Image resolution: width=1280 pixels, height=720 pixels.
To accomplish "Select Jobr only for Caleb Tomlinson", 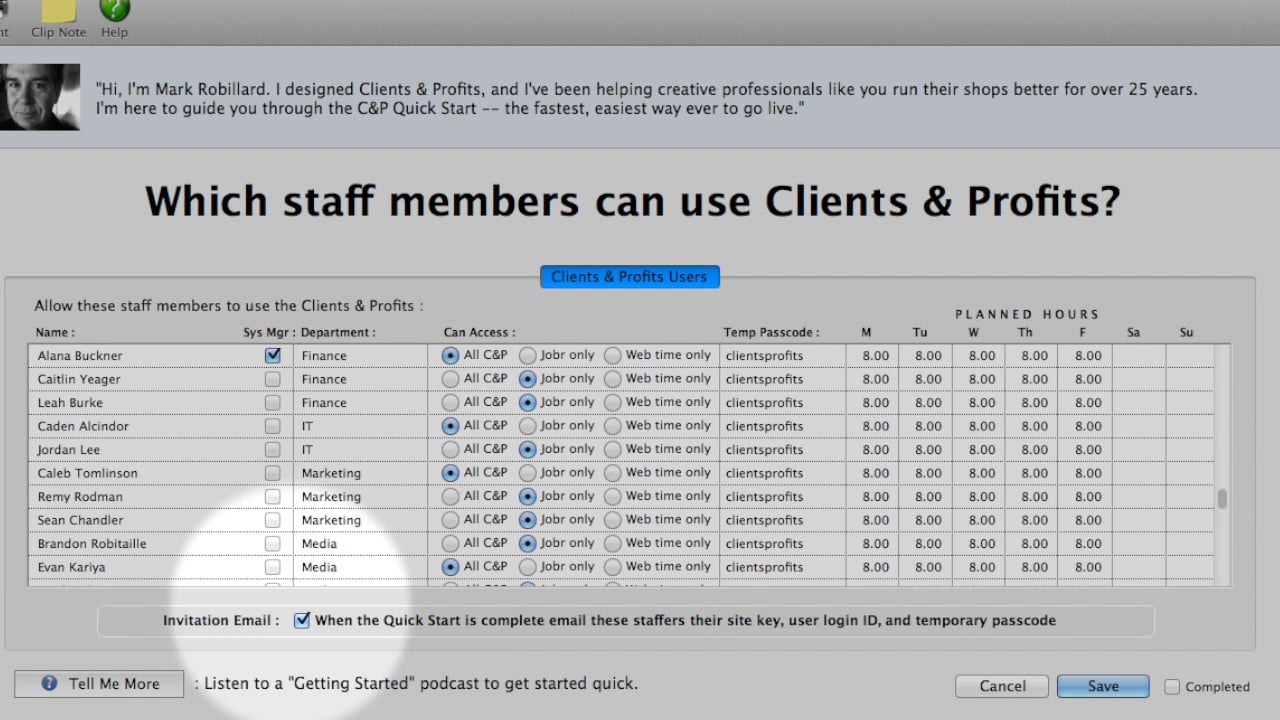I will coord(528,473).
